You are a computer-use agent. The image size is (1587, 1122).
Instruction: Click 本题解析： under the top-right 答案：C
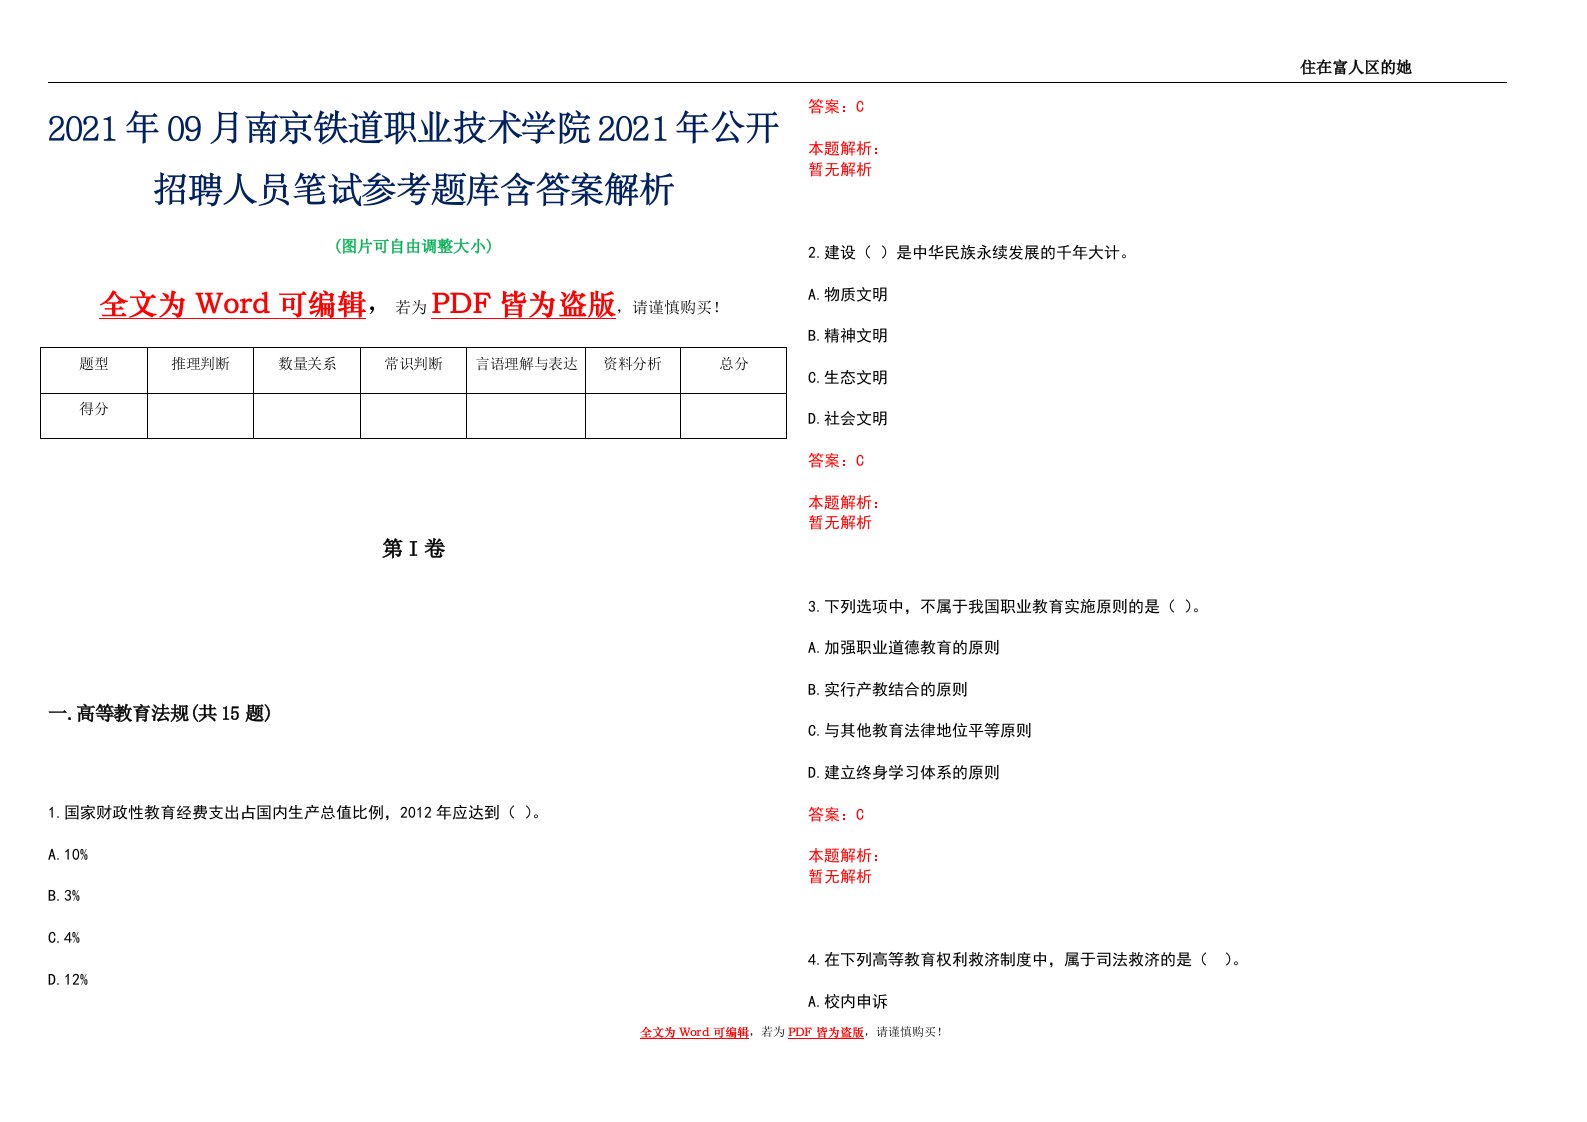[x=844, y=148]
